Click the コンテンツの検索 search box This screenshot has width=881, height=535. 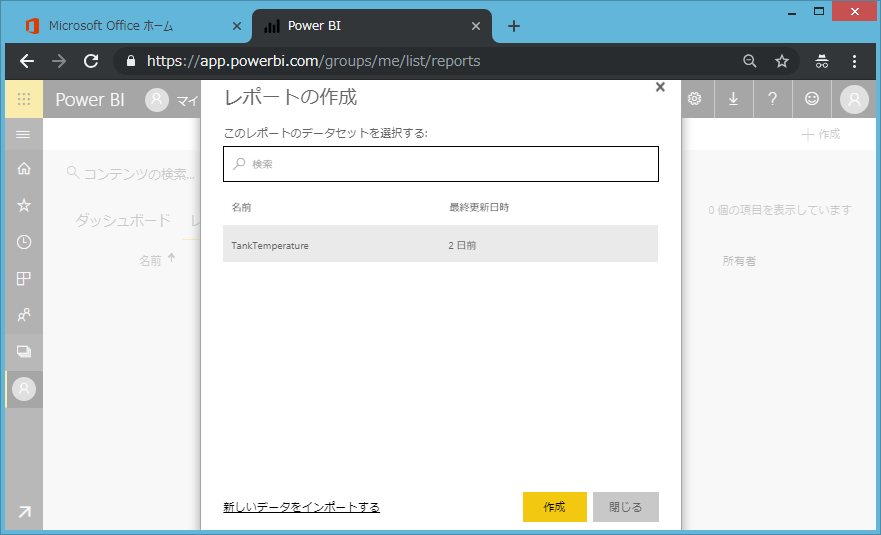pyautogui.click(x=131, y=174)
